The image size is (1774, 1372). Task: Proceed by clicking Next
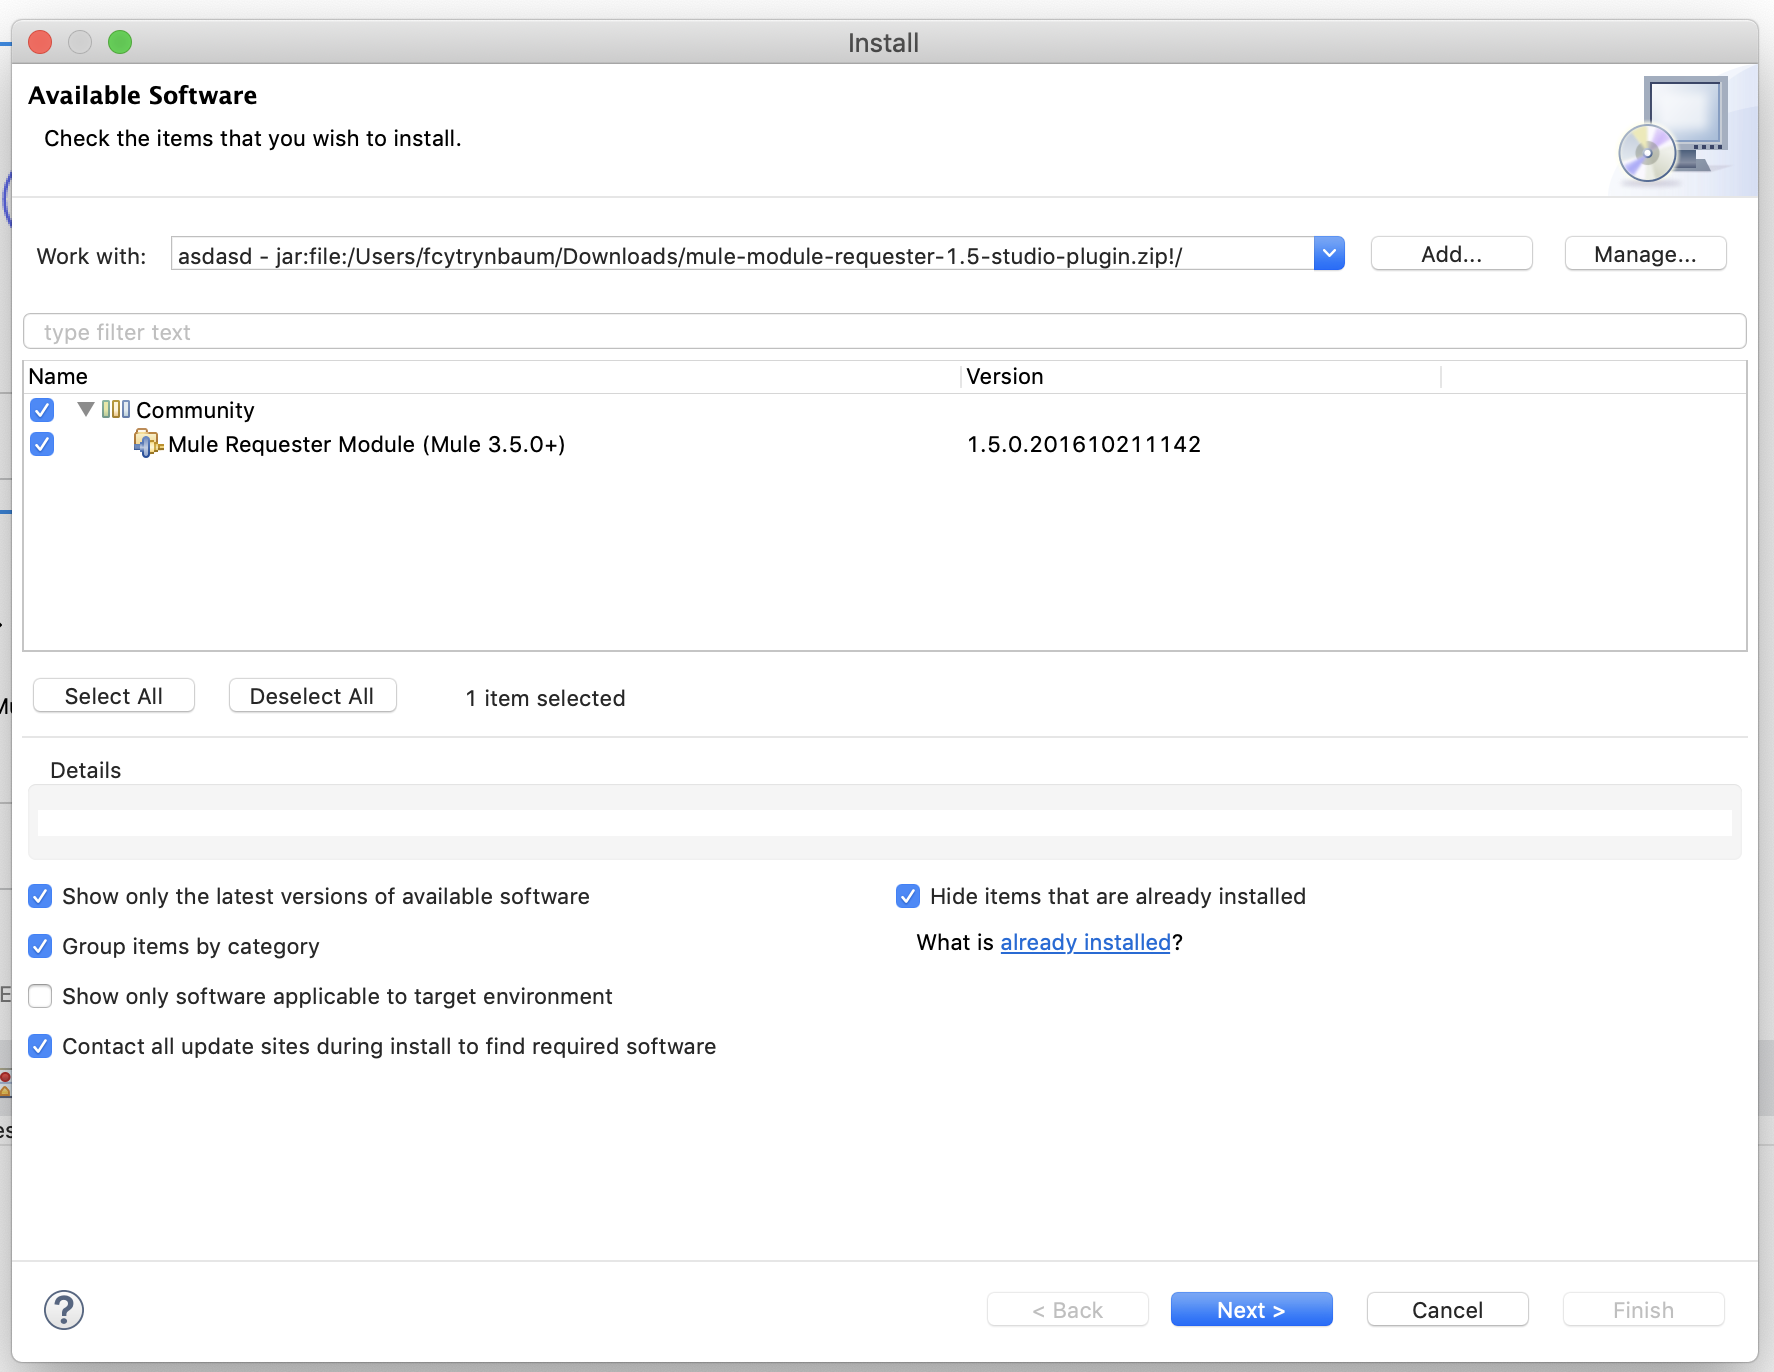1251,1309
